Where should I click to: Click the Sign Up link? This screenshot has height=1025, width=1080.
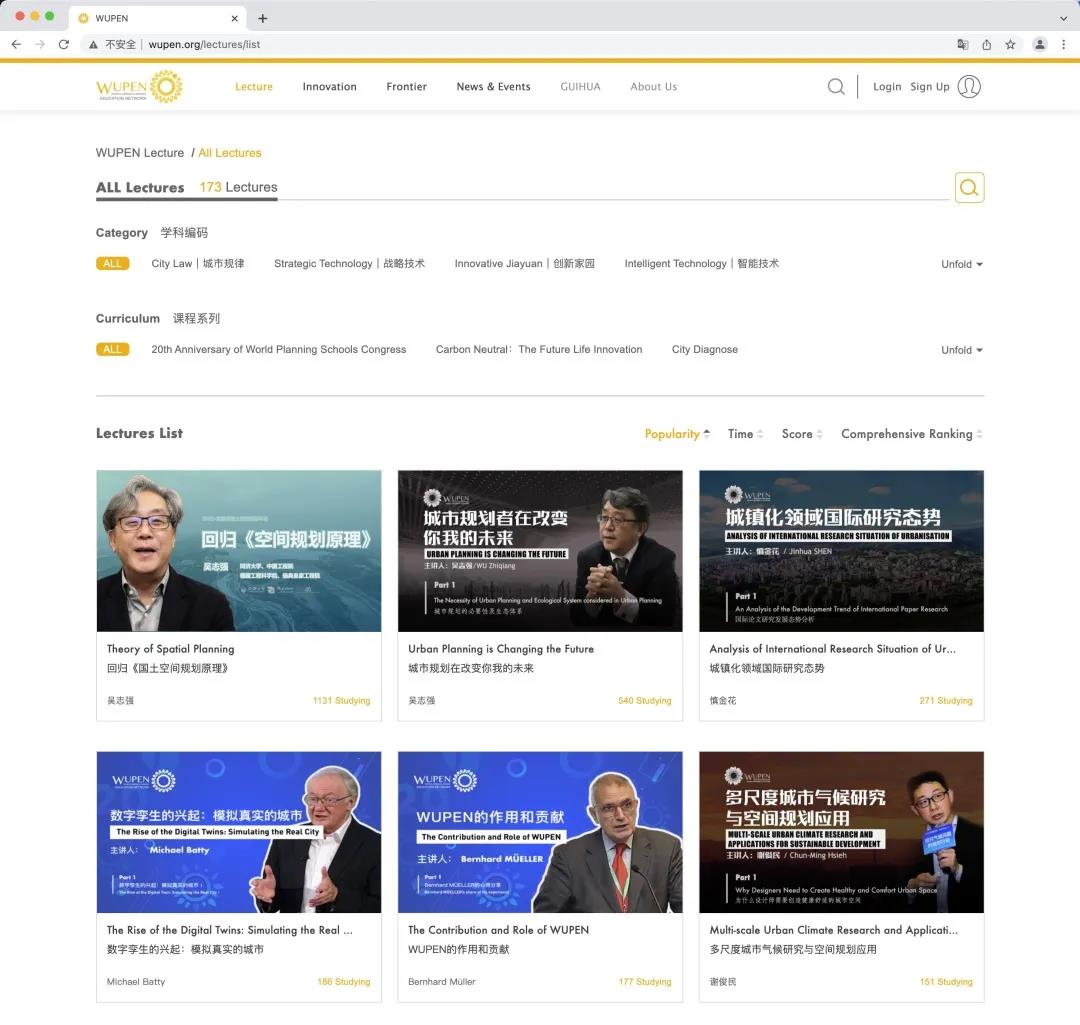[x=929, y=87]
